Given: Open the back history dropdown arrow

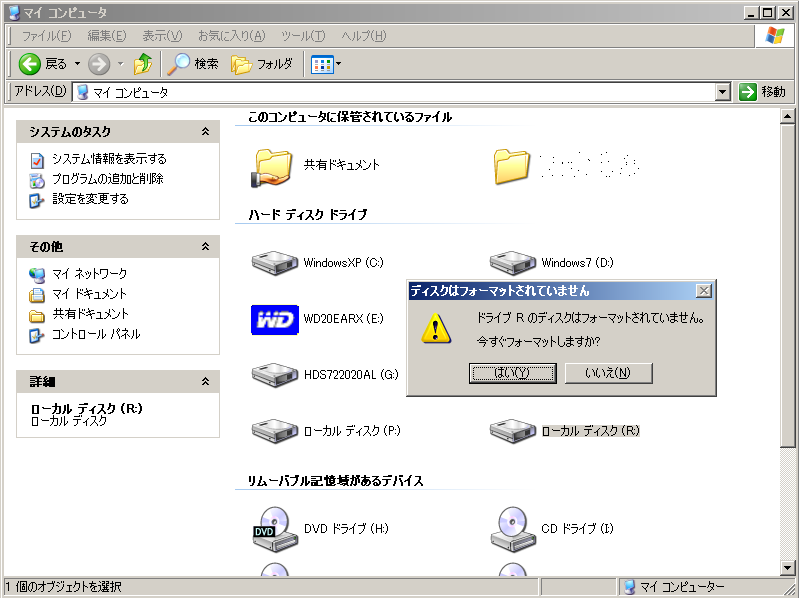Looking at the screenshot, I should 77,64.
